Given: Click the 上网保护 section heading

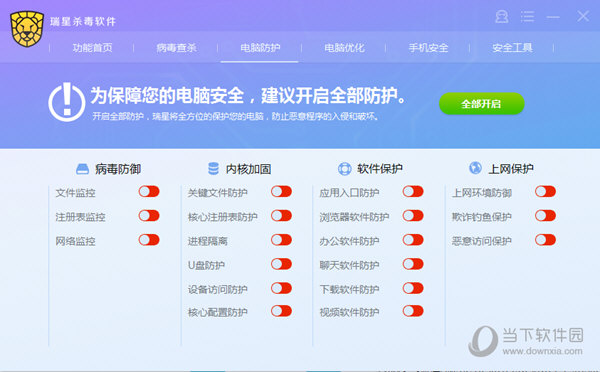Looking at the screenshot, I should [511, 169].
